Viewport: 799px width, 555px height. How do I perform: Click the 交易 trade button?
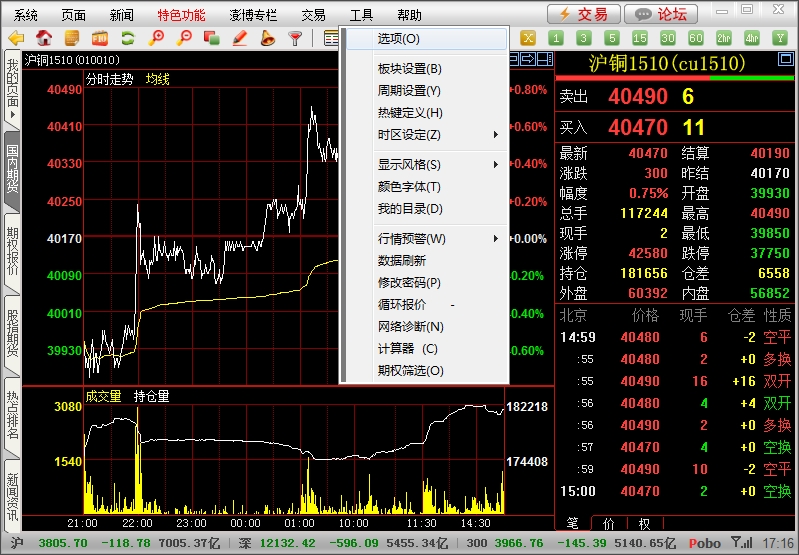pyautogui.click(x=582, y=14)
